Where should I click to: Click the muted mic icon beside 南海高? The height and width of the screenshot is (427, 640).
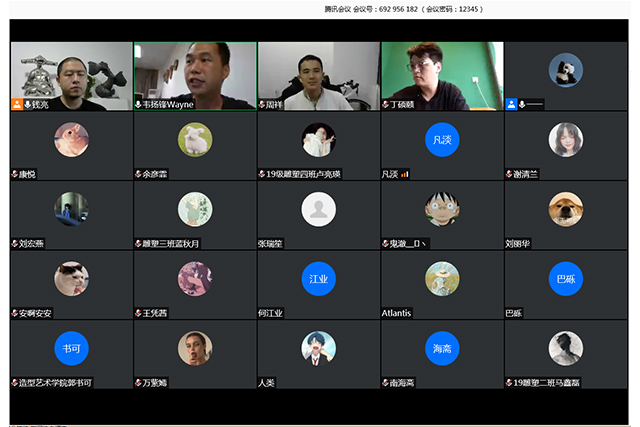pos(386,383)
